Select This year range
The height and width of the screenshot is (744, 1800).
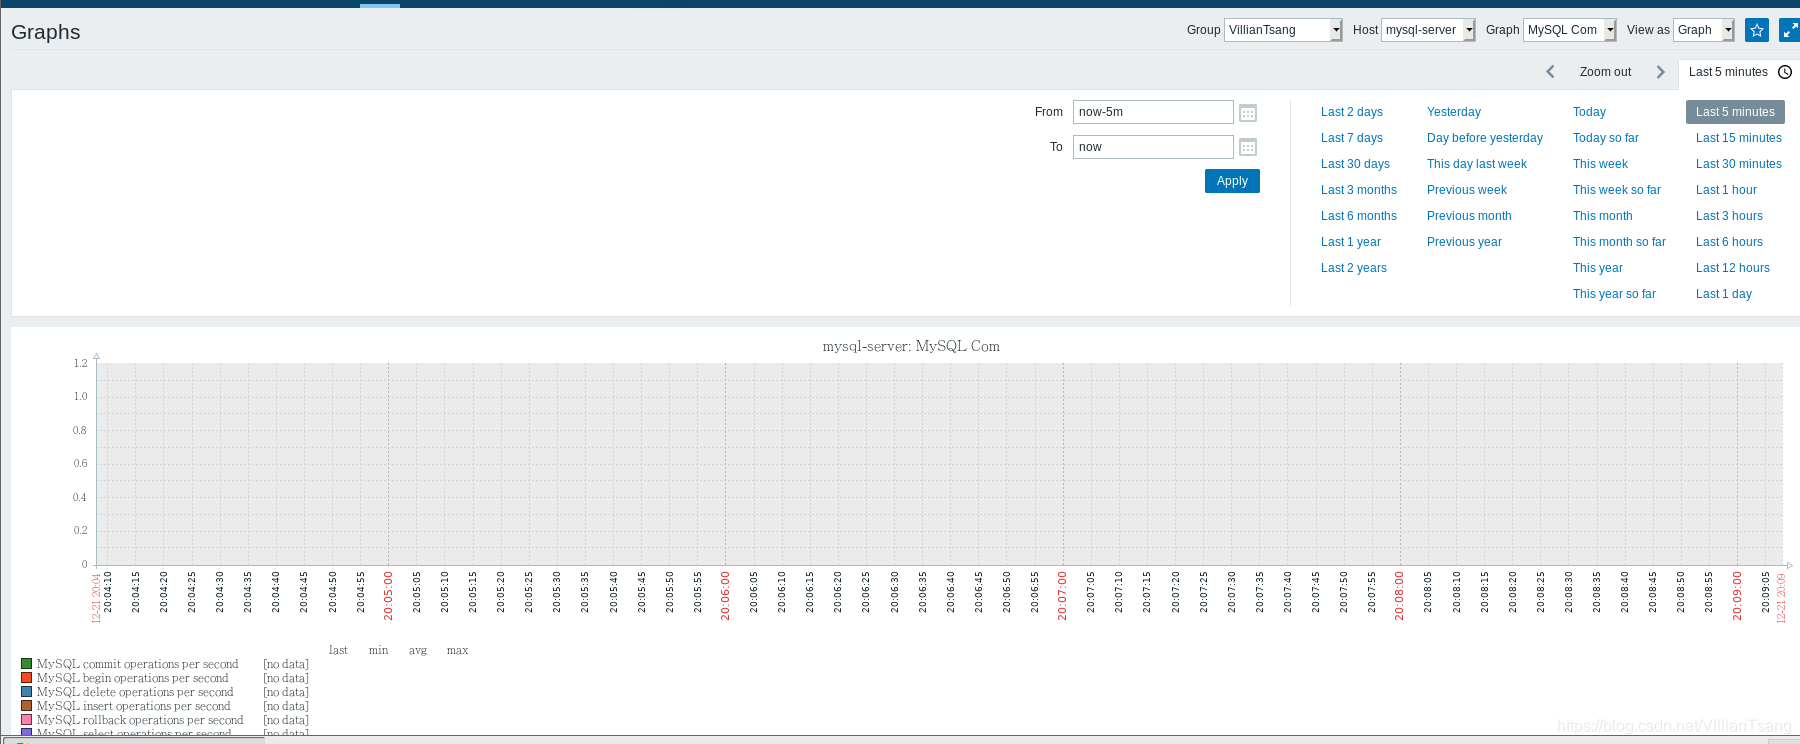[1598, 268]
